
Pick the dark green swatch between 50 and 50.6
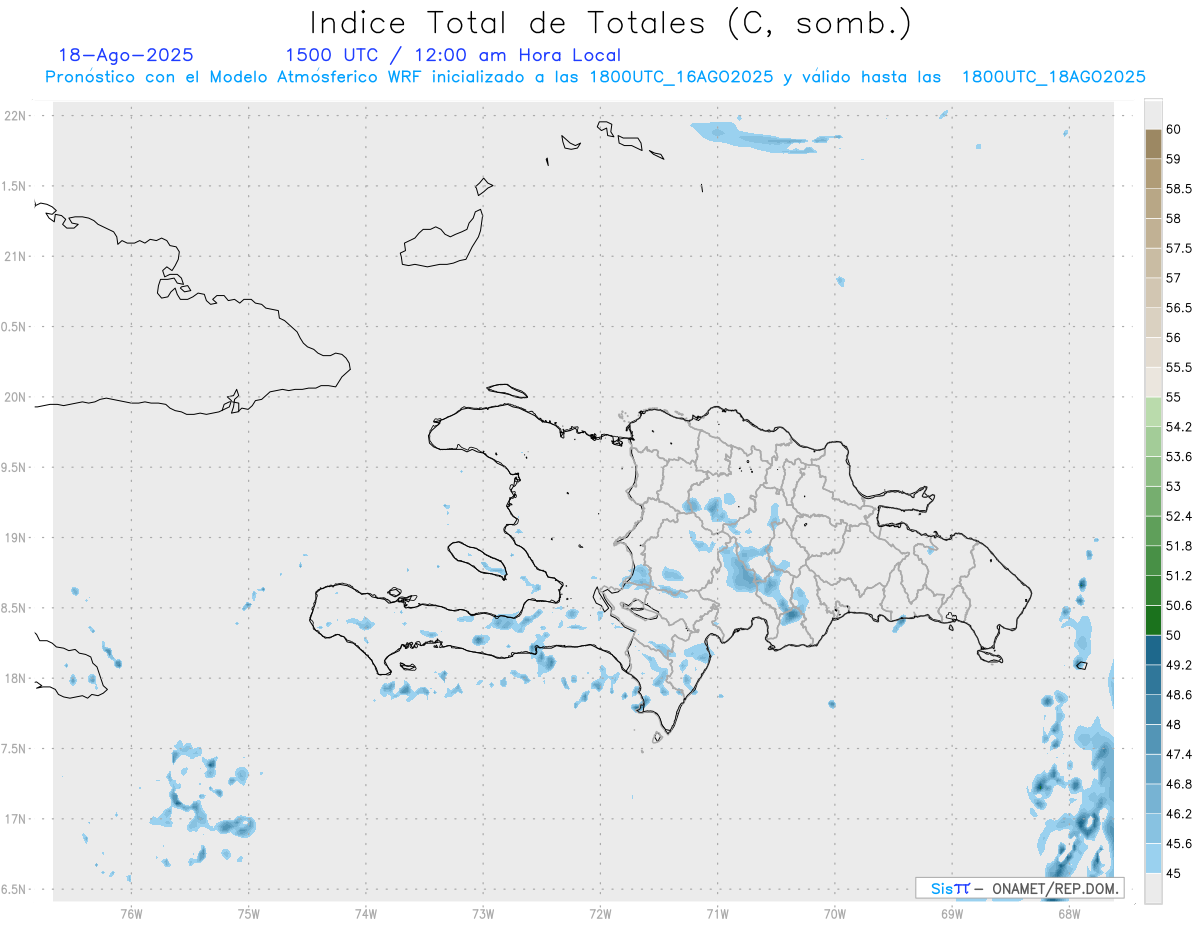pos(1153,620)
